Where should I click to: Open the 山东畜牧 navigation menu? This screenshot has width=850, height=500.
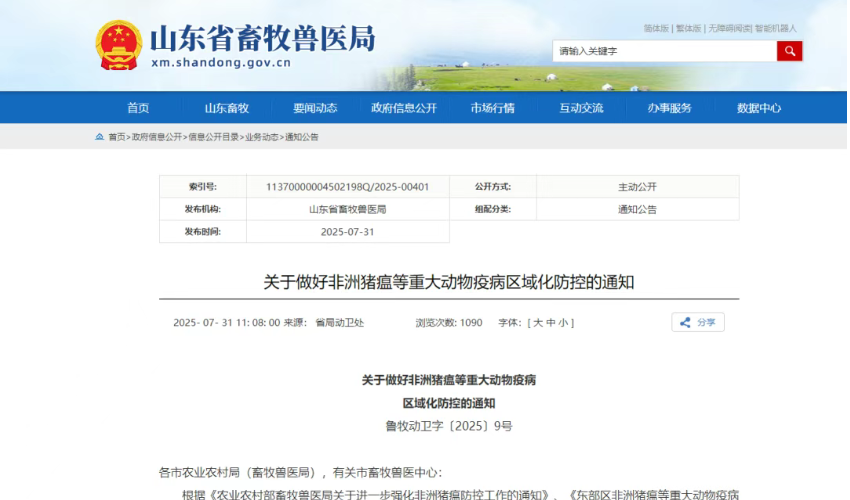(227, 108)
